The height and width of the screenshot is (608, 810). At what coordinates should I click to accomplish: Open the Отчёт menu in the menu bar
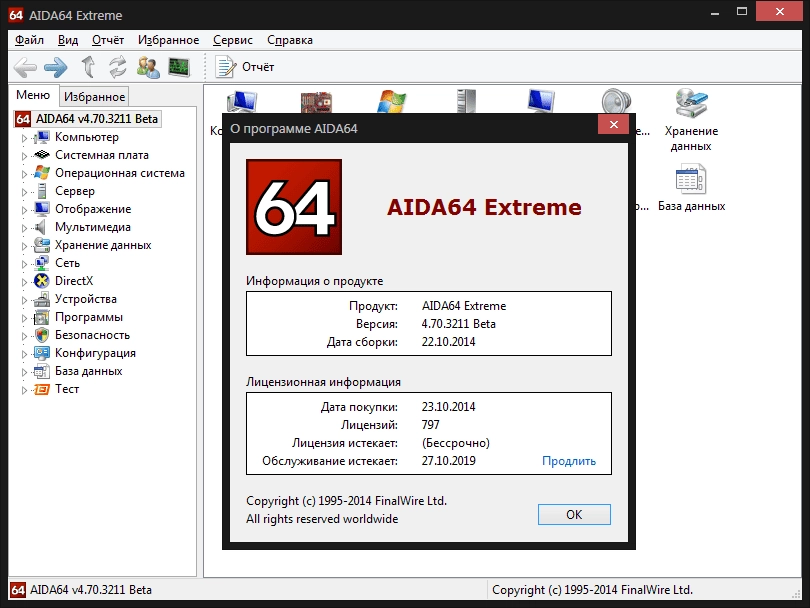point(108,40)
